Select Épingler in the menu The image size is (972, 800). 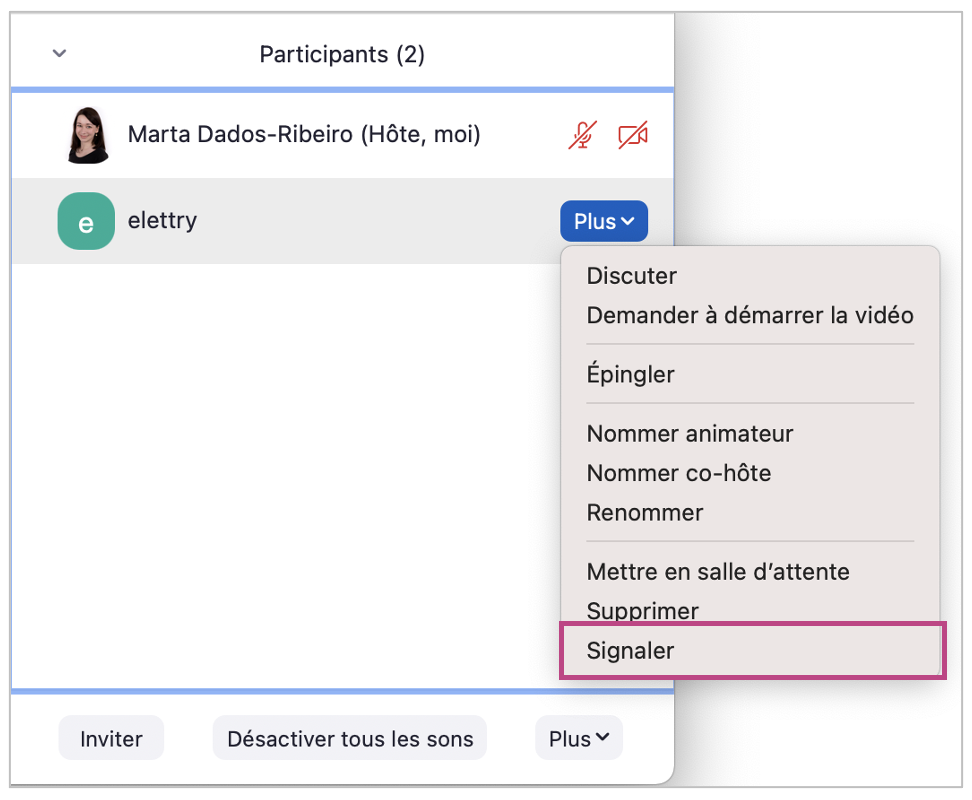[x=631, y=374]
